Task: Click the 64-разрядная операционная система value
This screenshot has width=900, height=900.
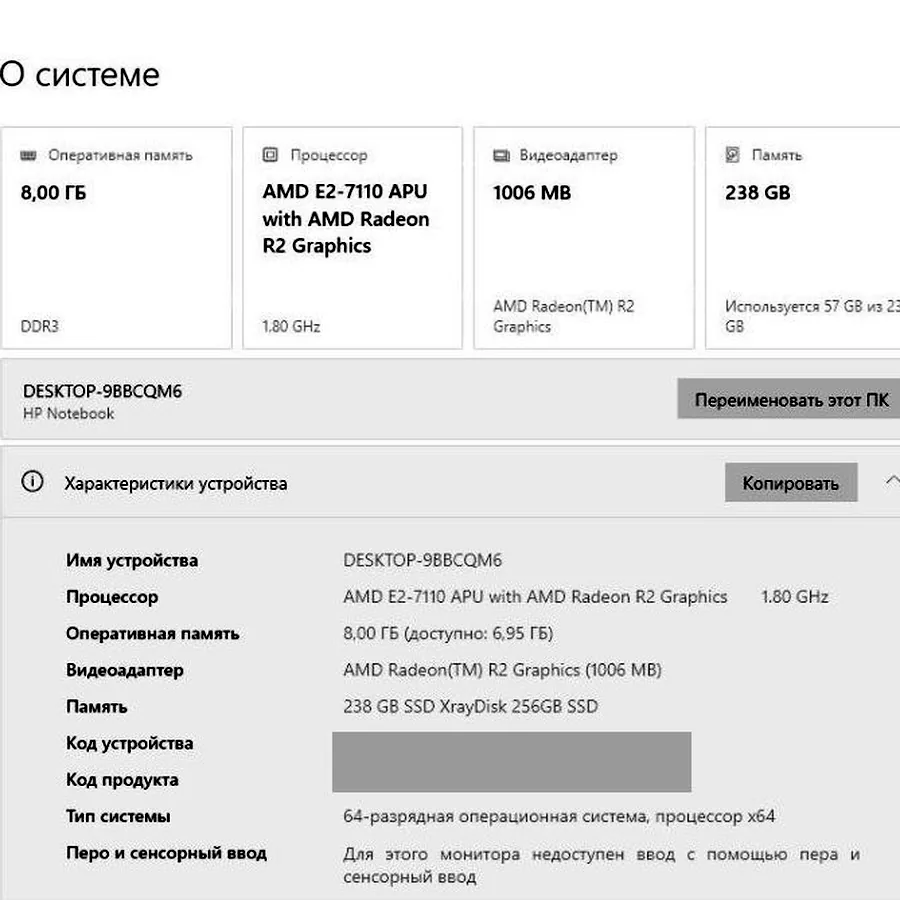Action: click(559, 816)
